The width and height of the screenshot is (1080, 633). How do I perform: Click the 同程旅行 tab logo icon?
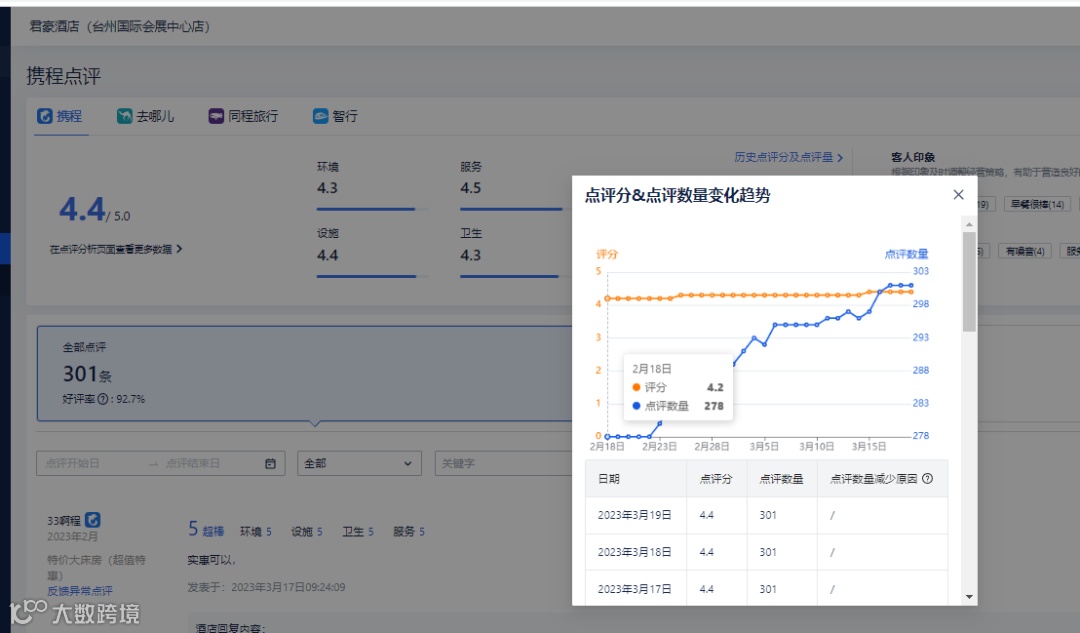tap(216, 116)
